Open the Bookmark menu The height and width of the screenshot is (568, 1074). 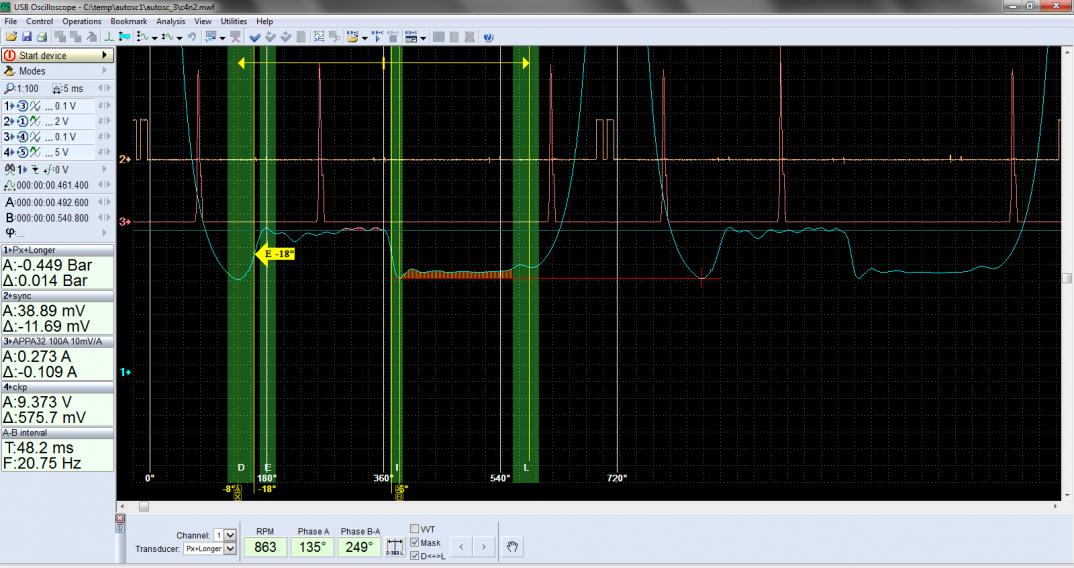click(127, 21)
